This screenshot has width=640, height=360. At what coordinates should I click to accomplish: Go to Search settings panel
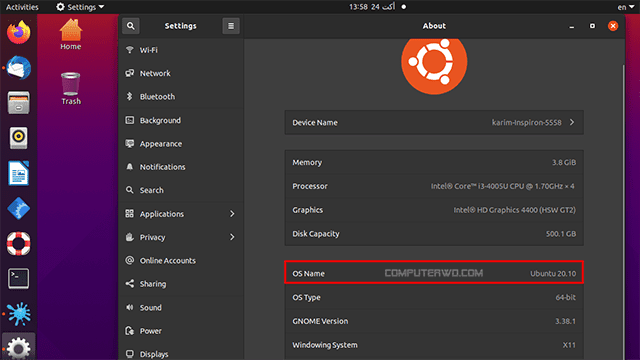[181, 190]
